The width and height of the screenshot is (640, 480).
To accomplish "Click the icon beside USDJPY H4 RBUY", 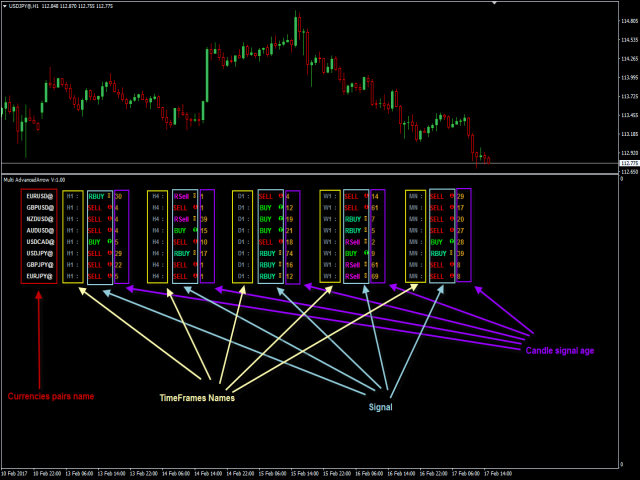I will (195, 253).
